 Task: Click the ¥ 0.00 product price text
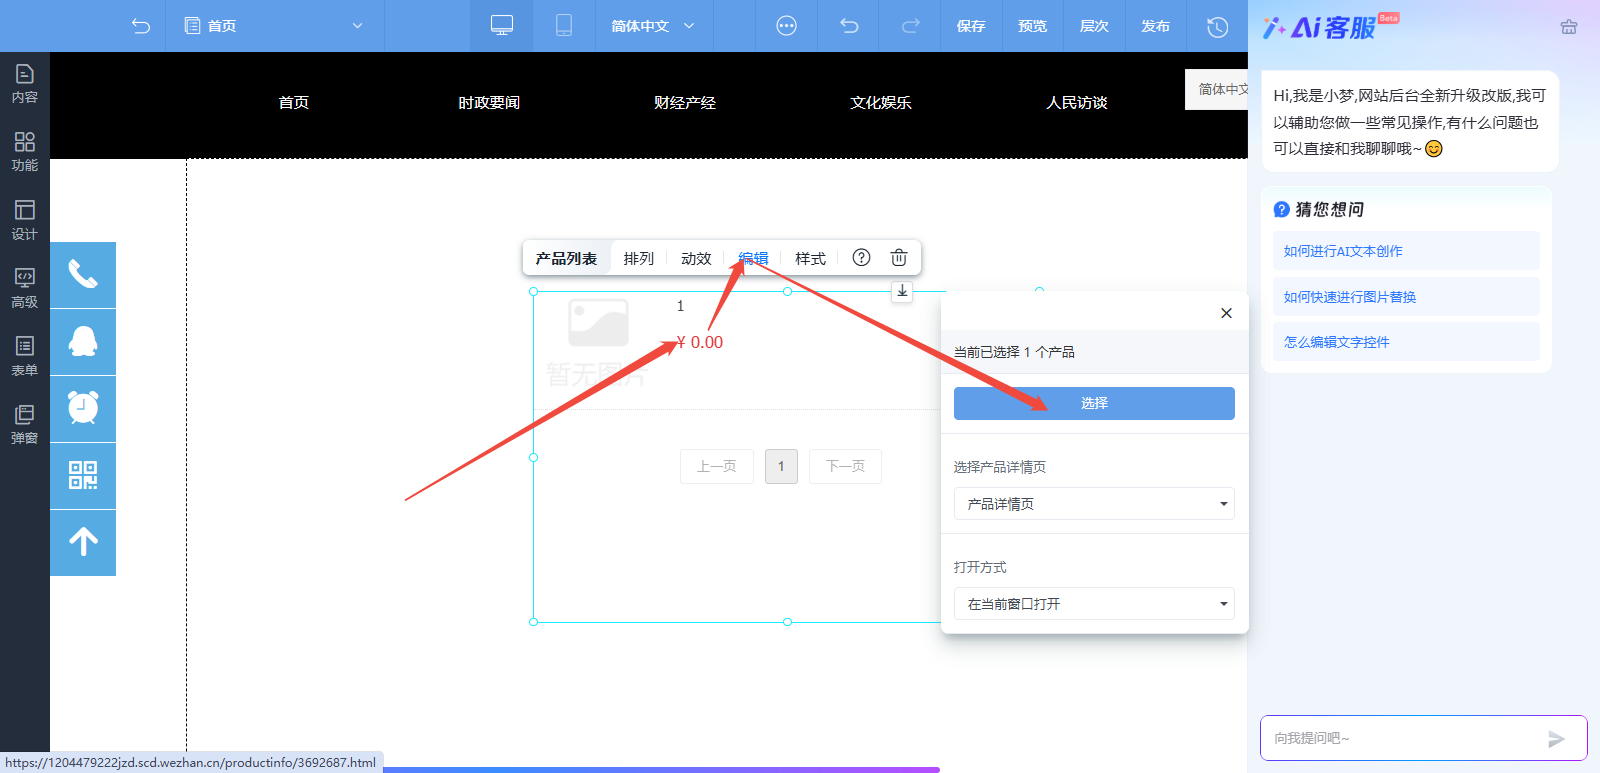click(x=699, y=342)
